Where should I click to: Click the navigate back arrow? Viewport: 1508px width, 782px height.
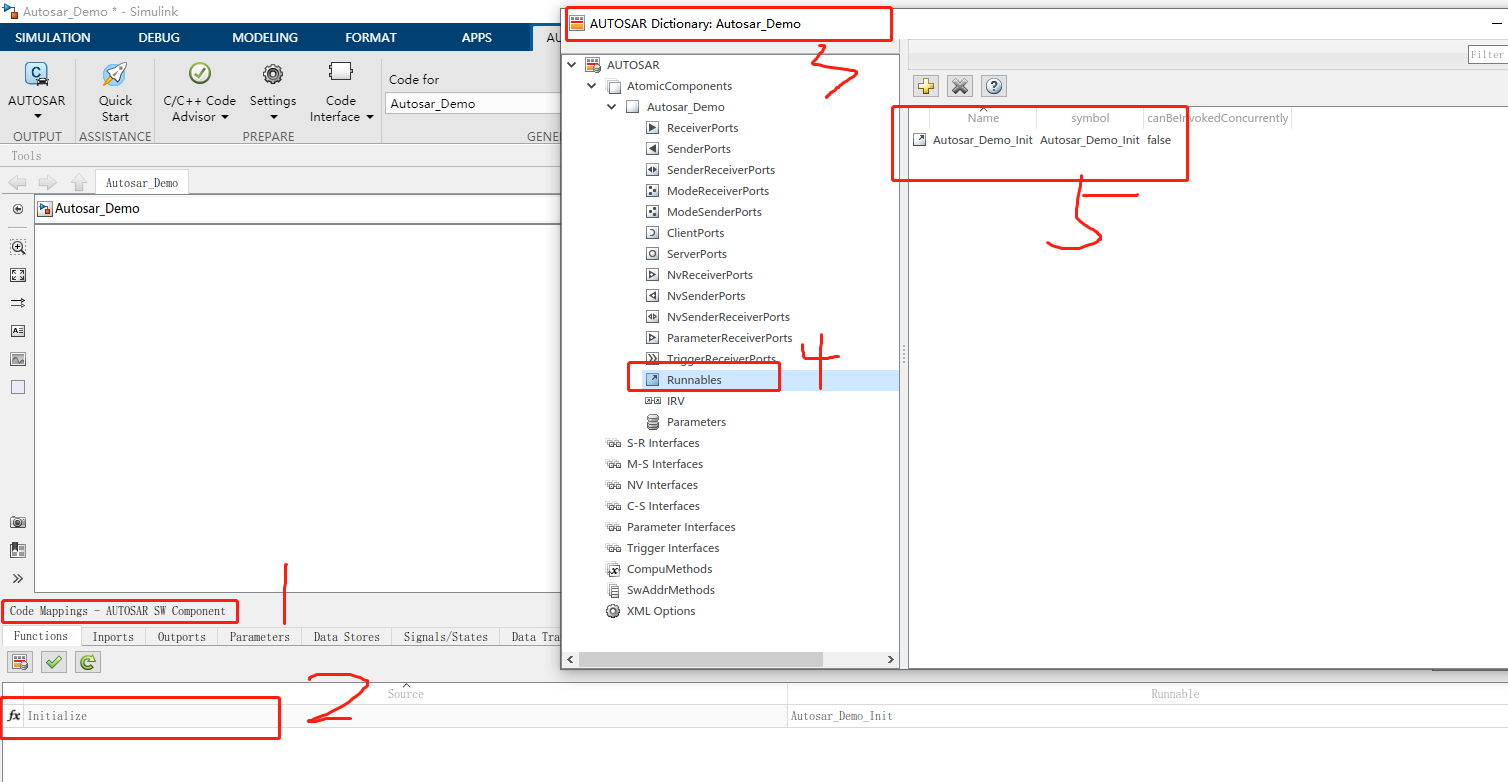tap(17, 182)
